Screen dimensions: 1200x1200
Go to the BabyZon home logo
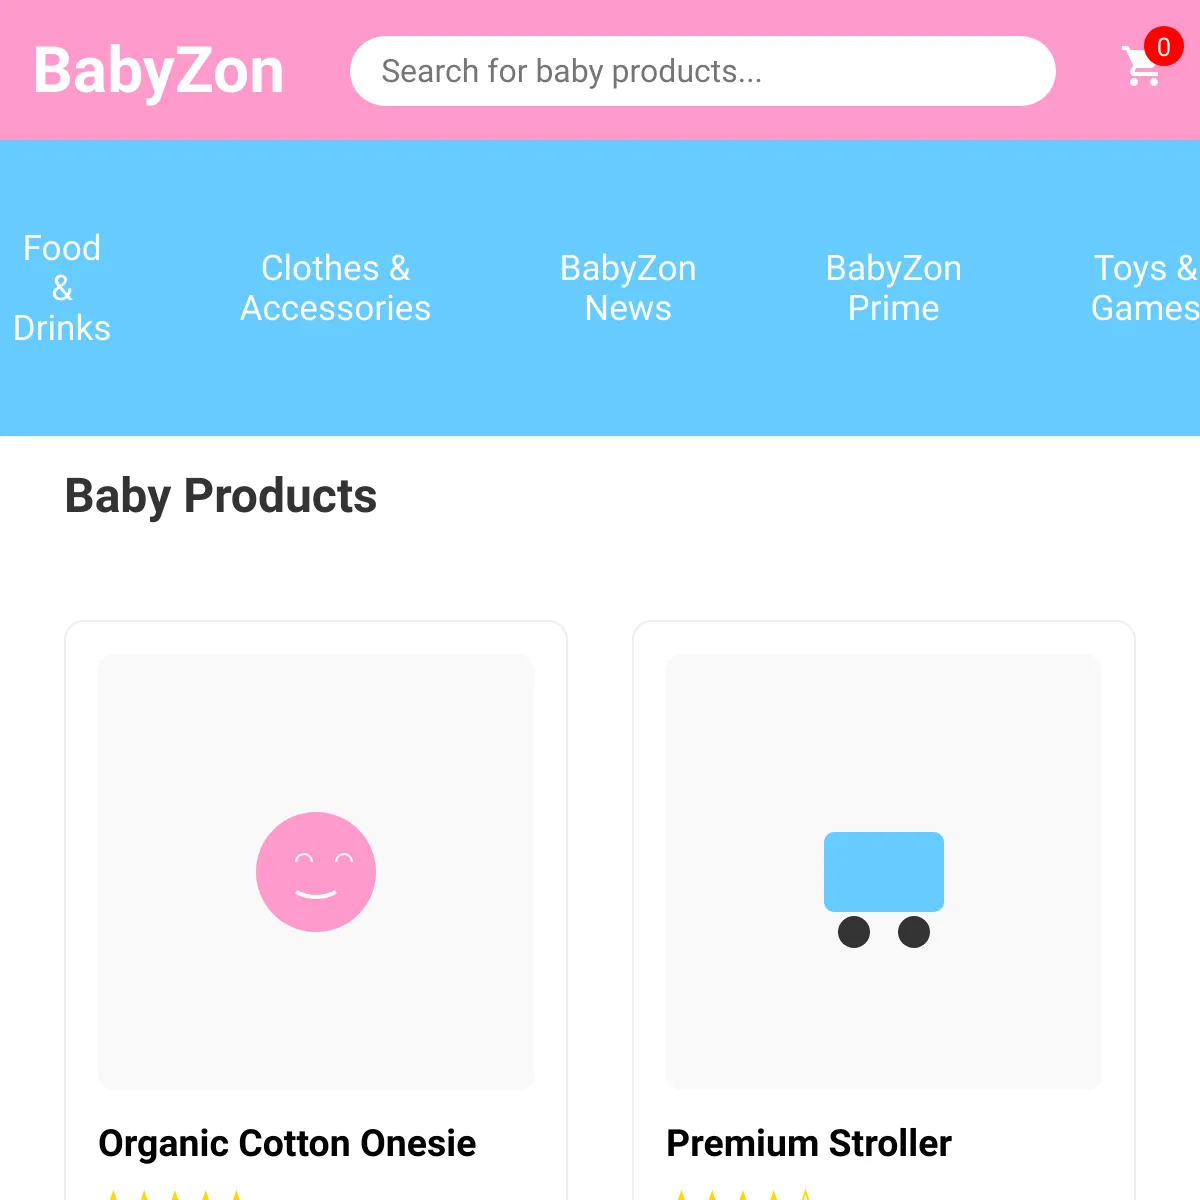point(159,71)
